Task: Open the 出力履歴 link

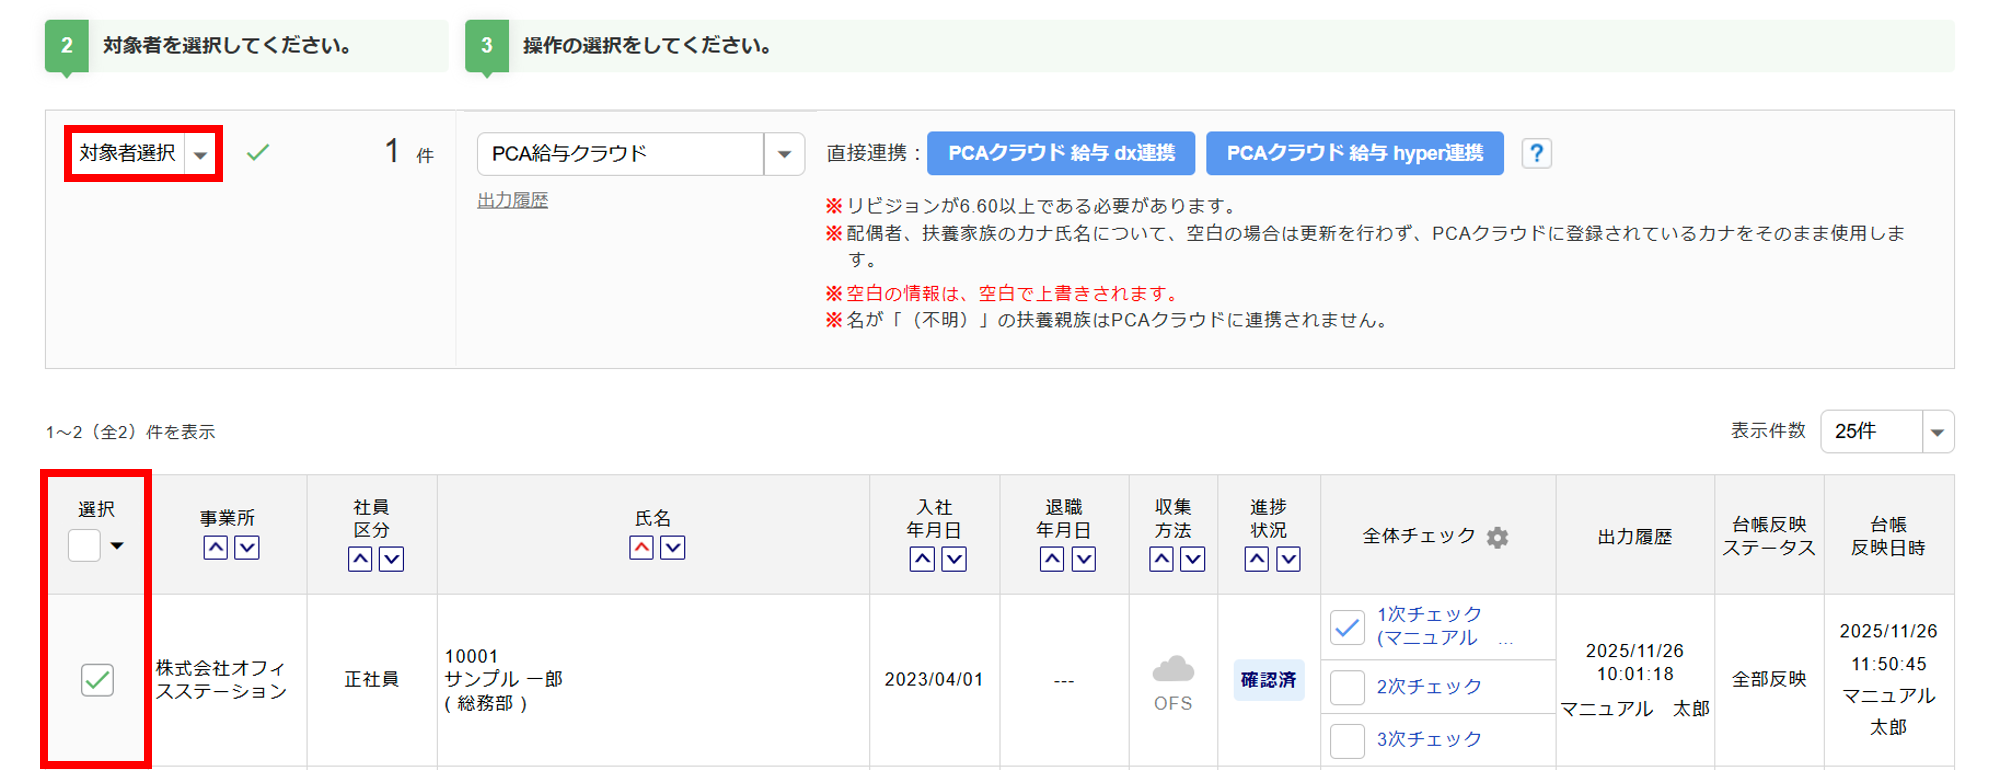Action: coord(512,200)
